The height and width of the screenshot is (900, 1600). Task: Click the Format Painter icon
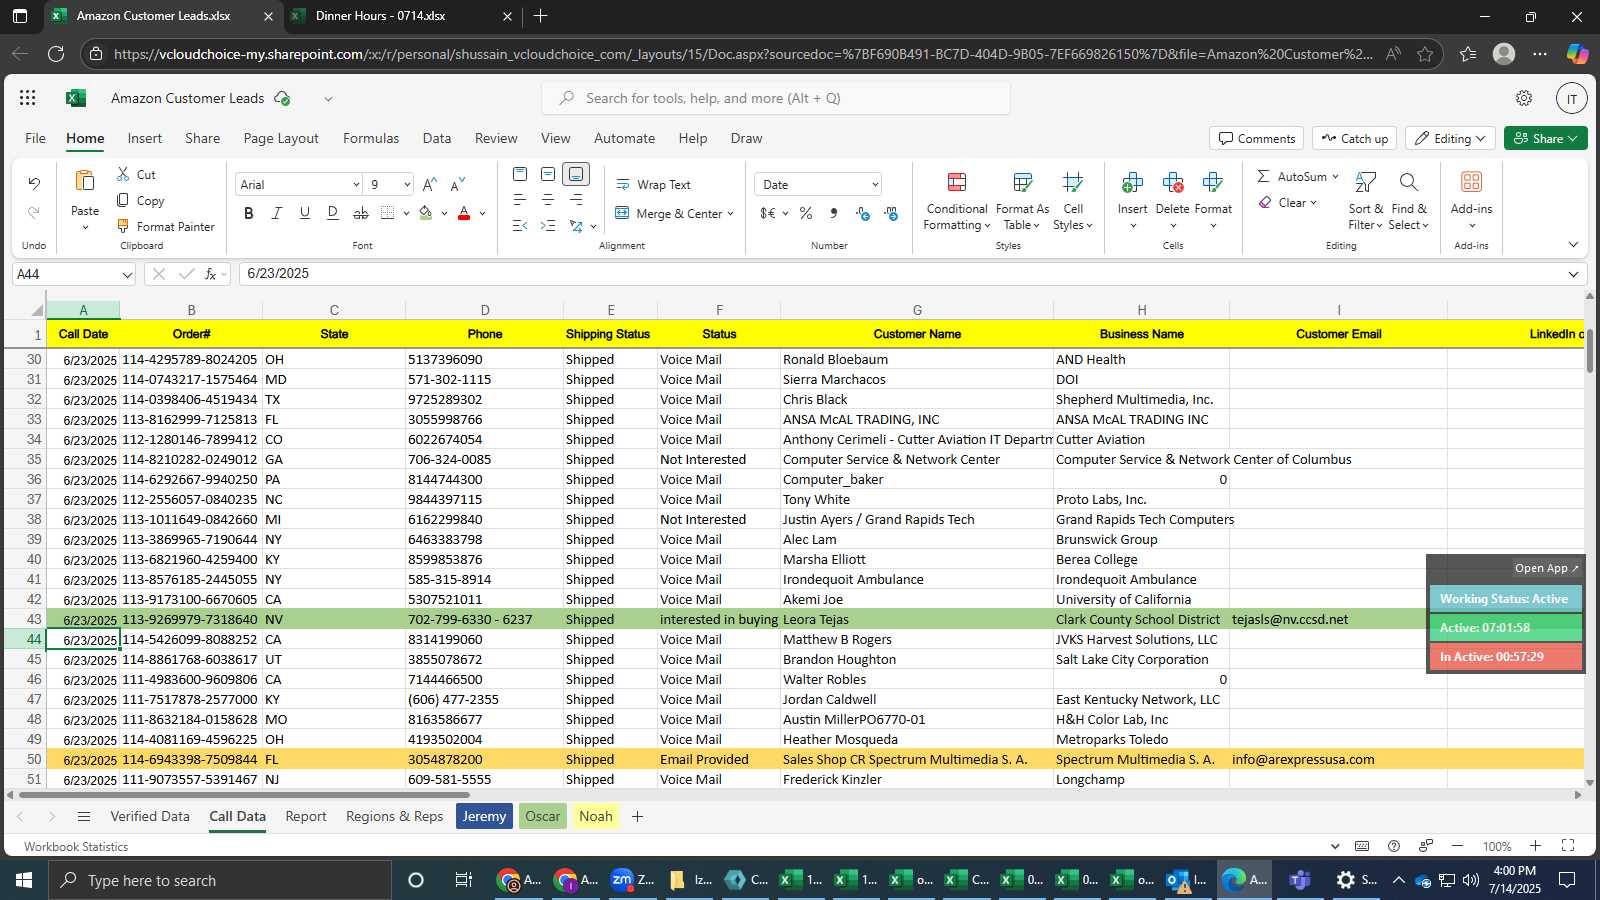(123, 226)
